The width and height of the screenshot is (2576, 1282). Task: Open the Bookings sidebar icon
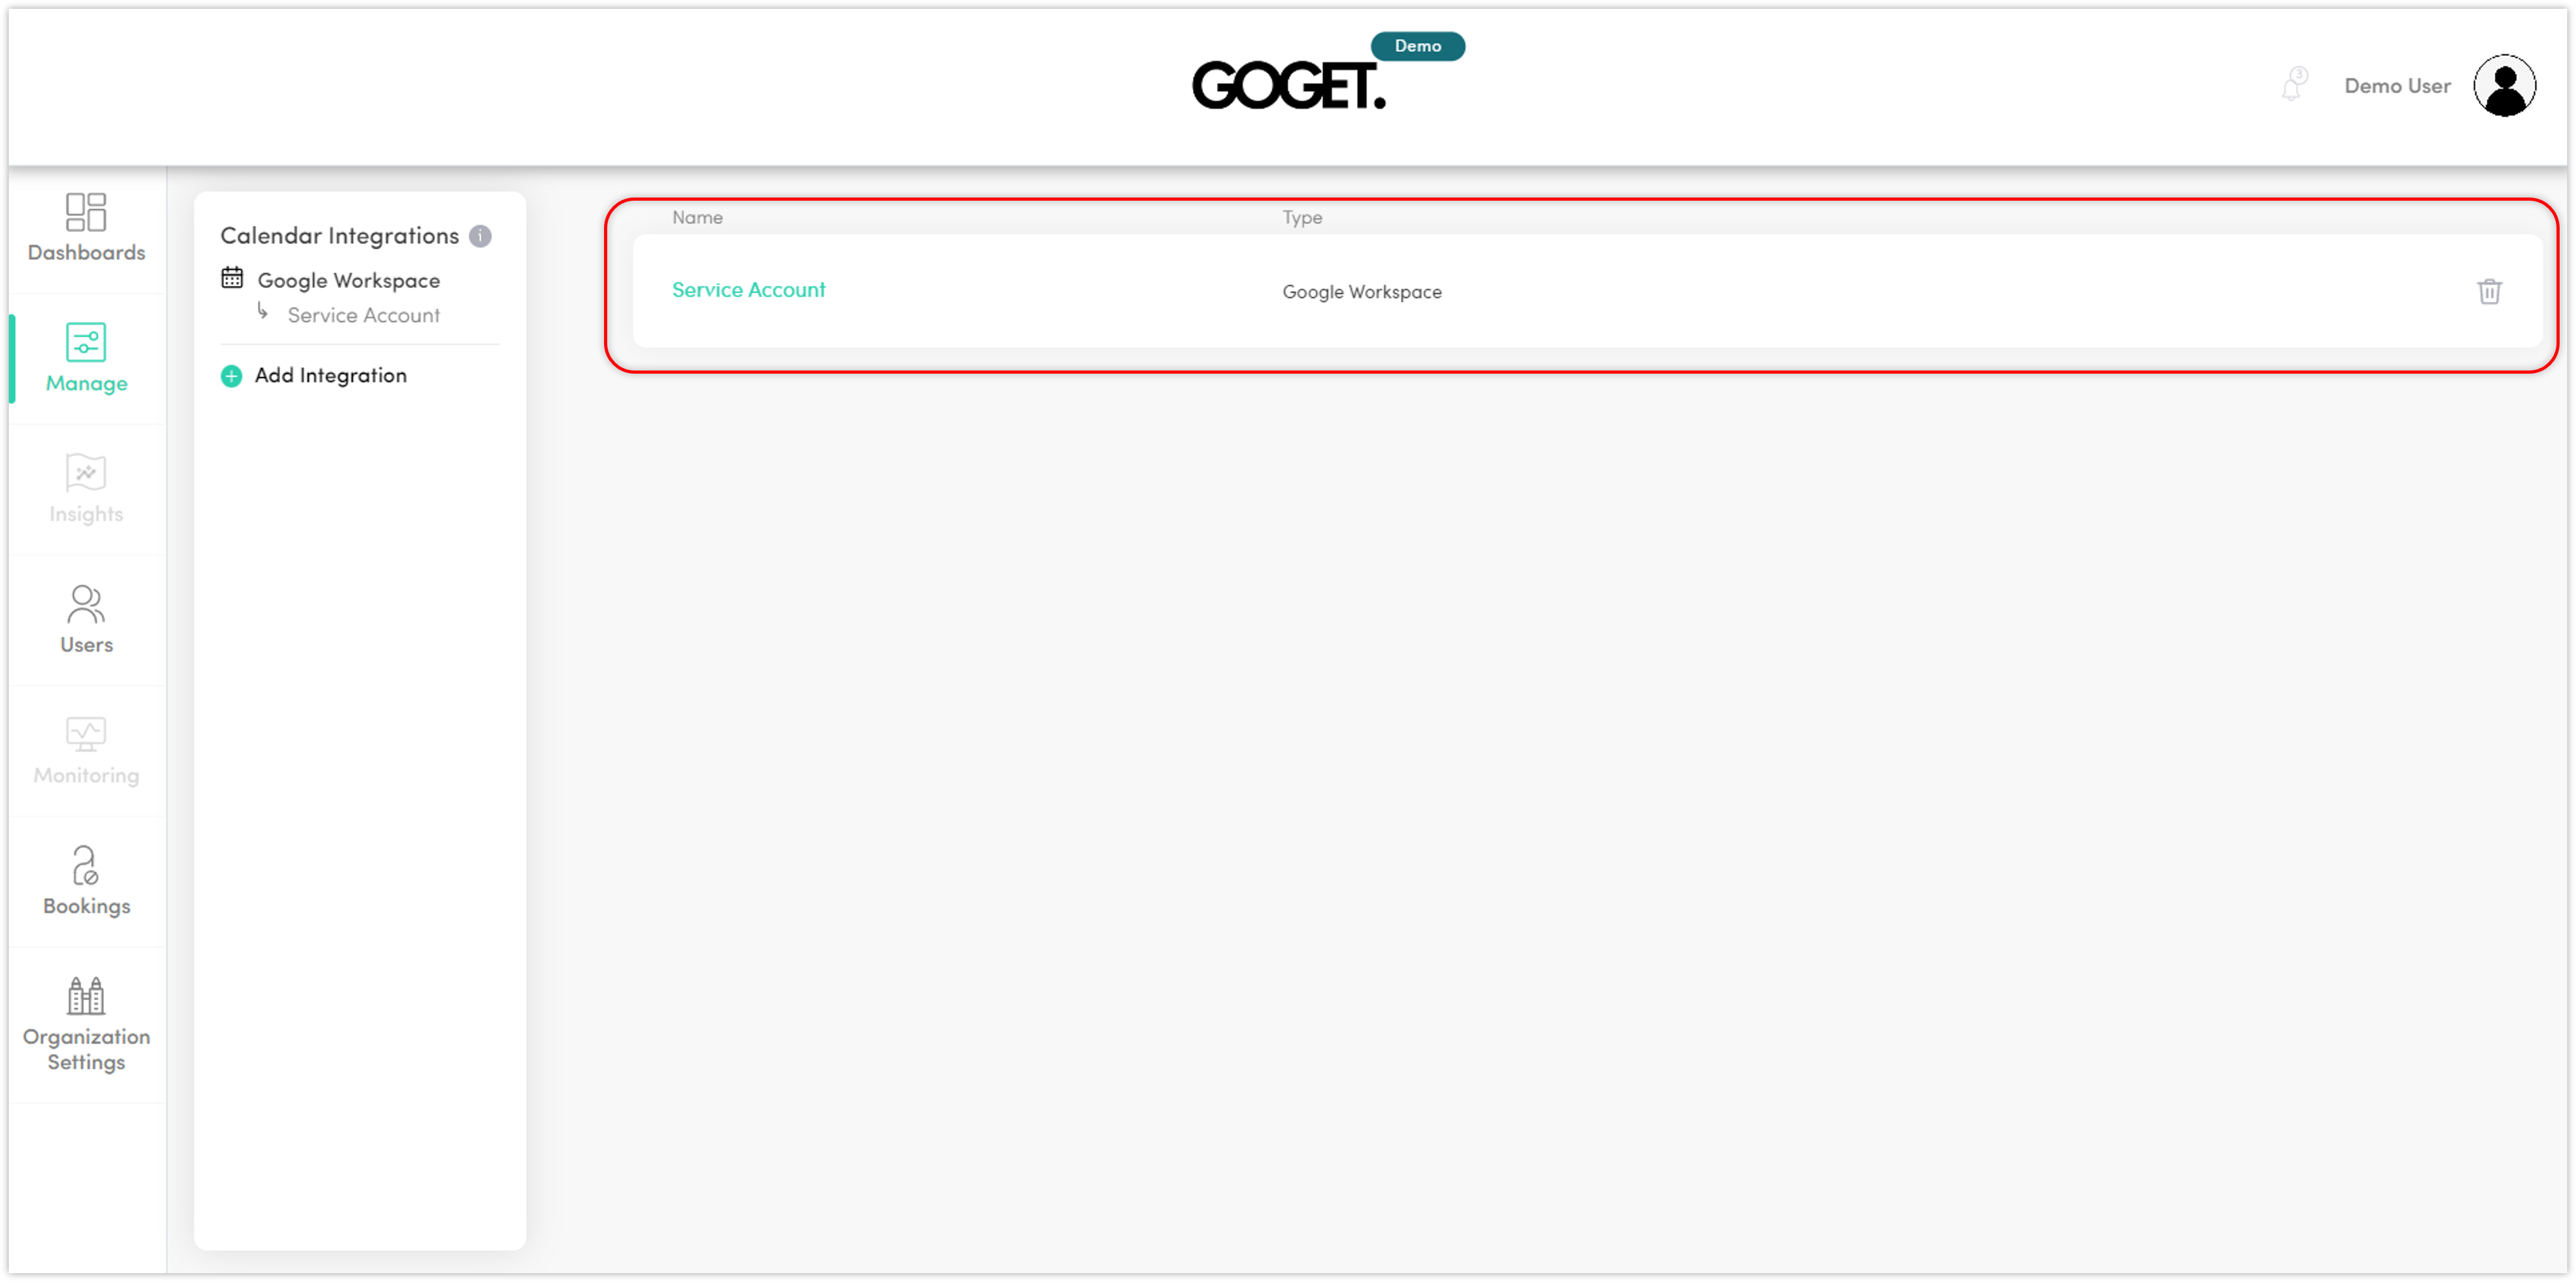coord(86,865)
